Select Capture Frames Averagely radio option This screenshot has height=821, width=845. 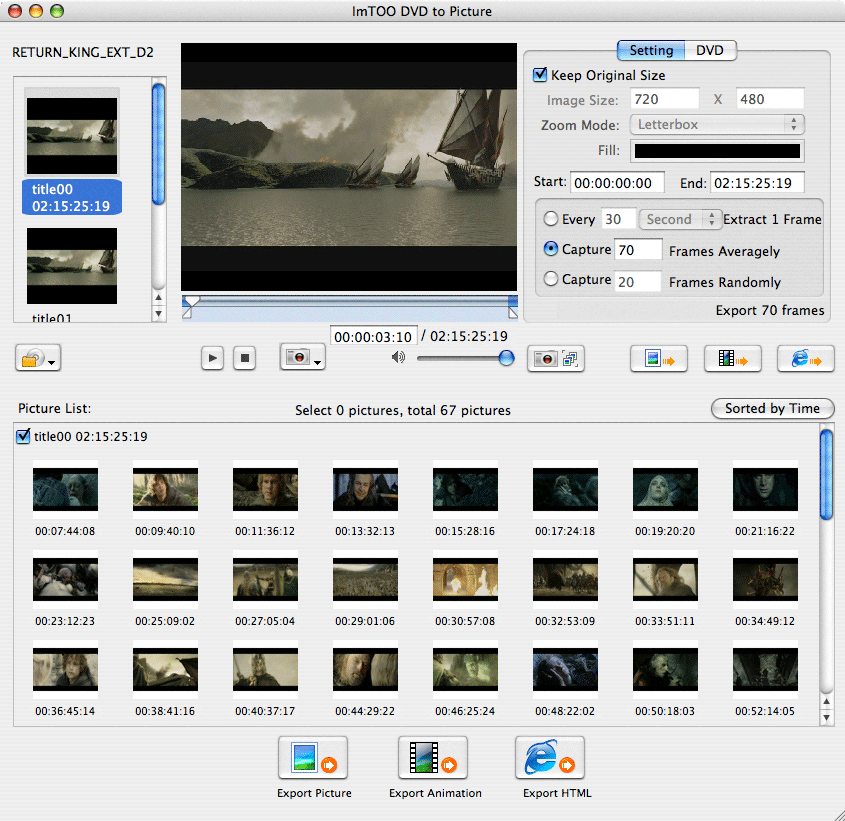pos(551,249)
